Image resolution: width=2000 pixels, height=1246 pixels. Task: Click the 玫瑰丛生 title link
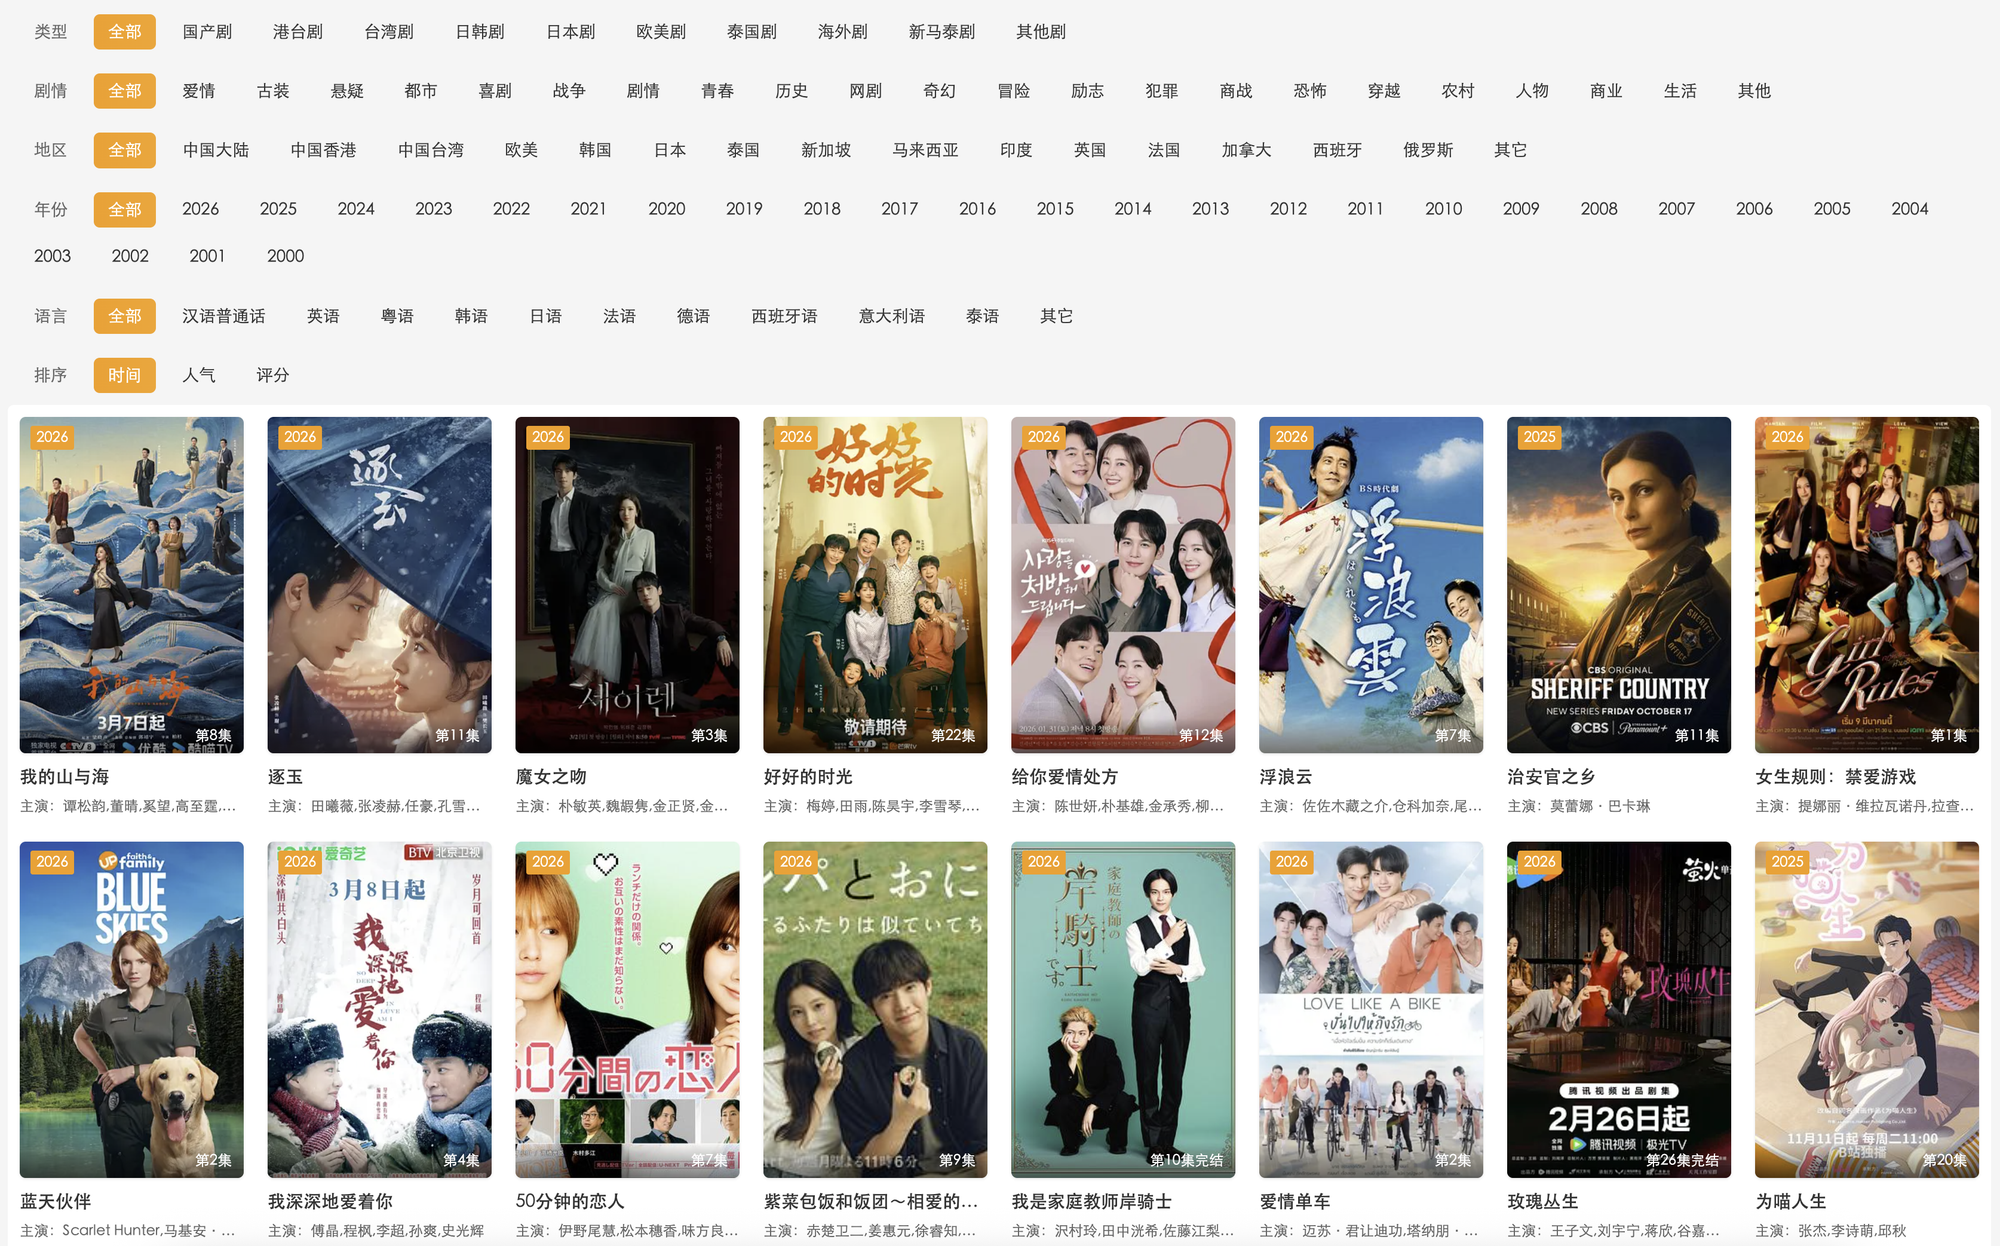tap(1542, 1201)
